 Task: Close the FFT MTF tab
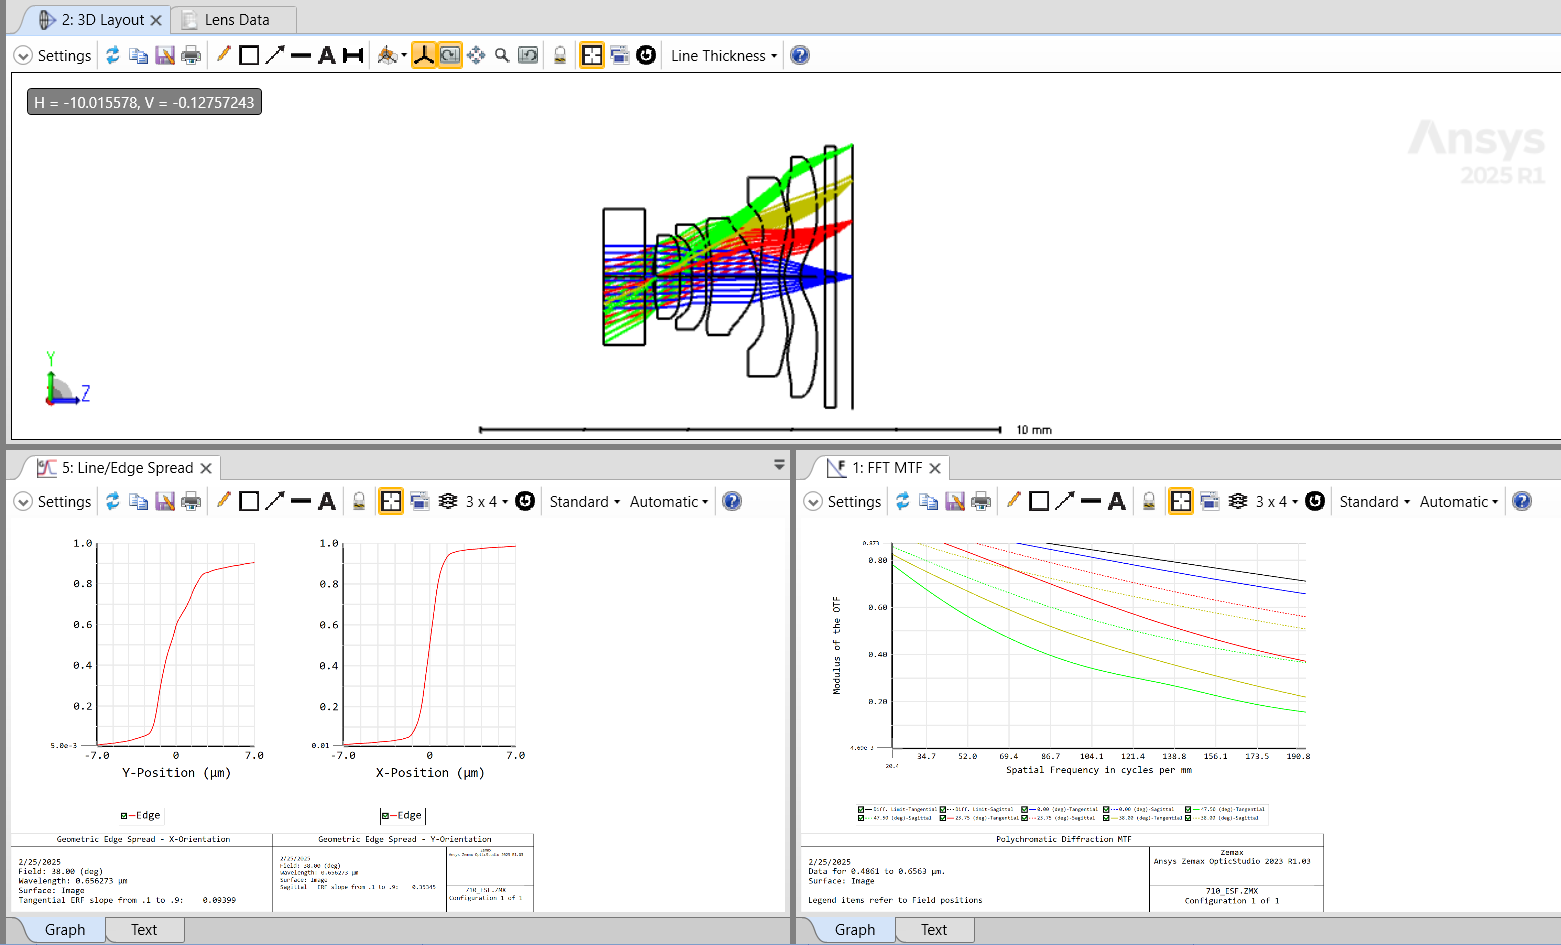pyautogui.click(x=935, y=468)
